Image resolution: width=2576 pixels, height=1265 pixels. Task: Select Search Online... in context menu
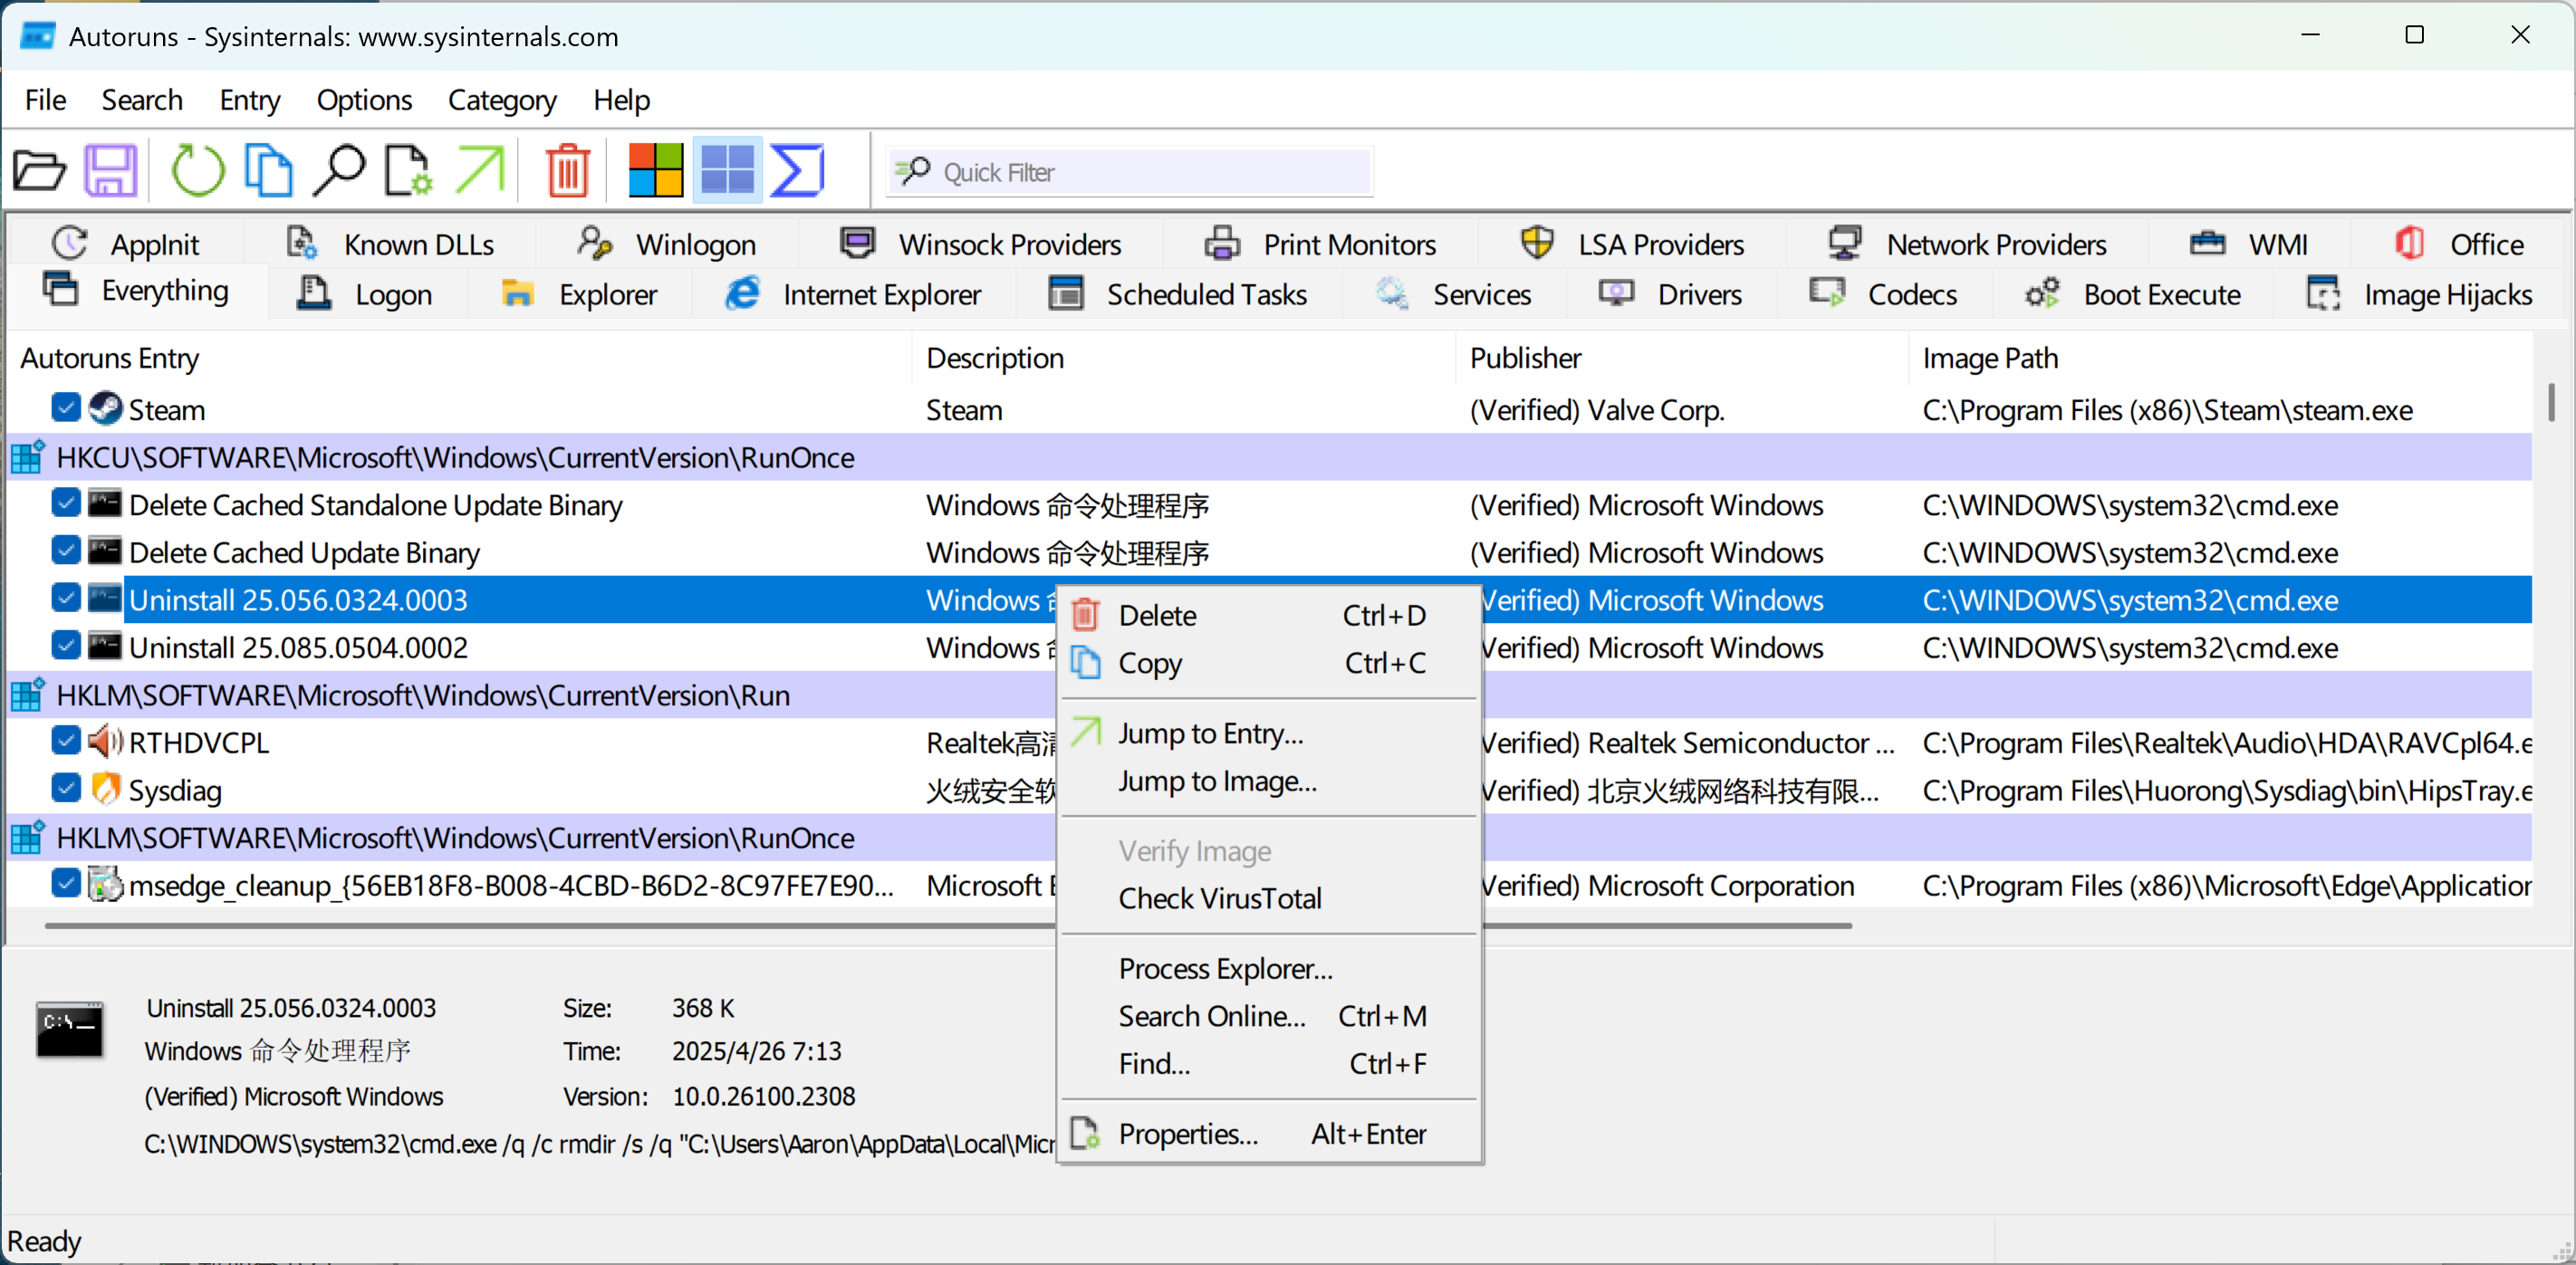[x=1268, y=1016]
